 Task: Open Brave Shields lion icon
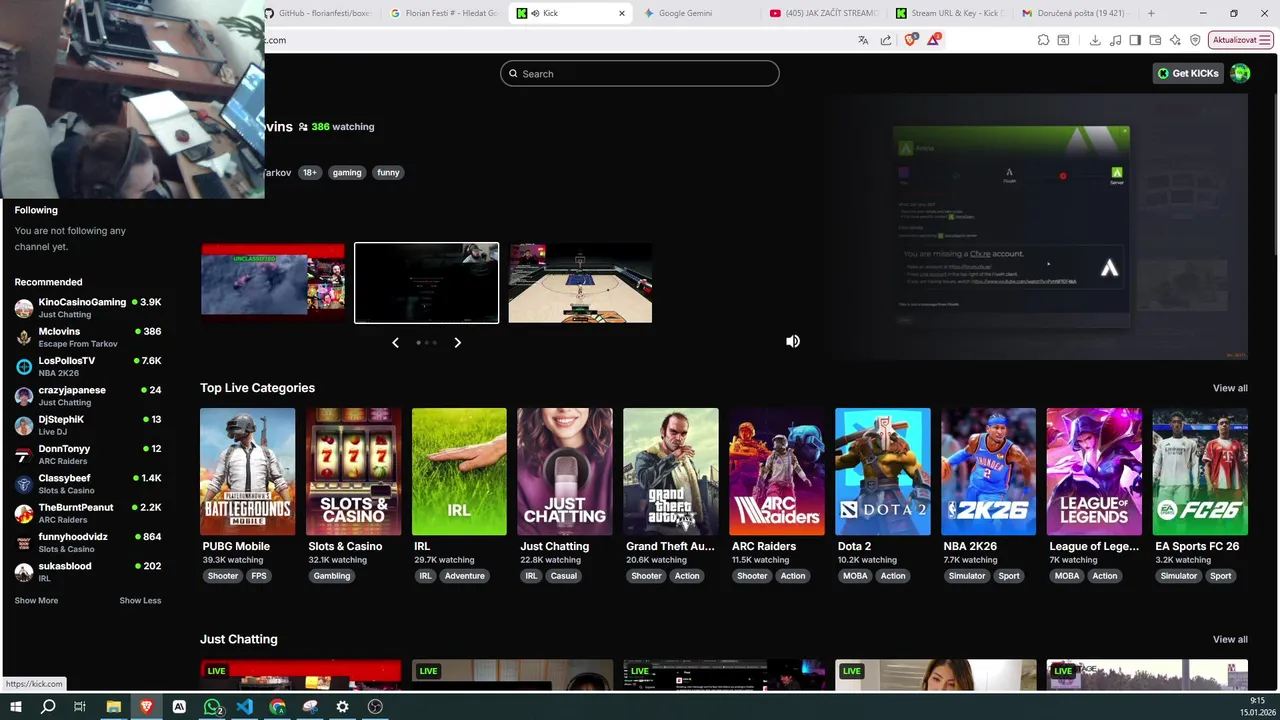click(x=910, y=40)
